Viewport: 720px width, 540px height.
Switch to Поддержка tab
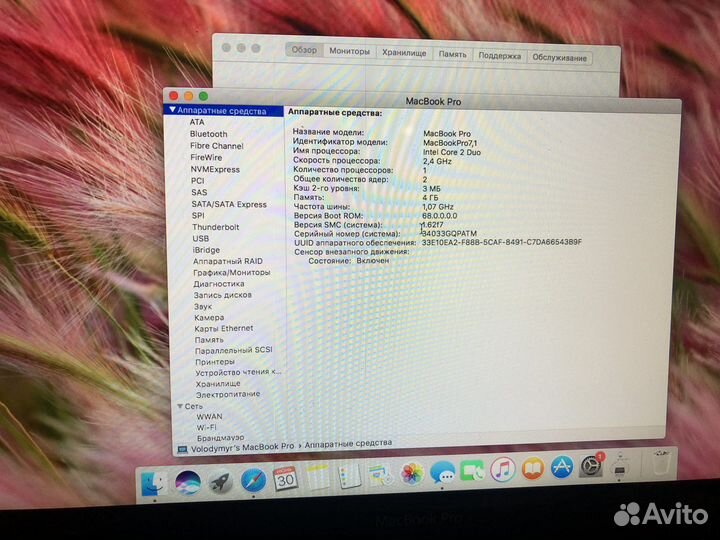[500, 56]
